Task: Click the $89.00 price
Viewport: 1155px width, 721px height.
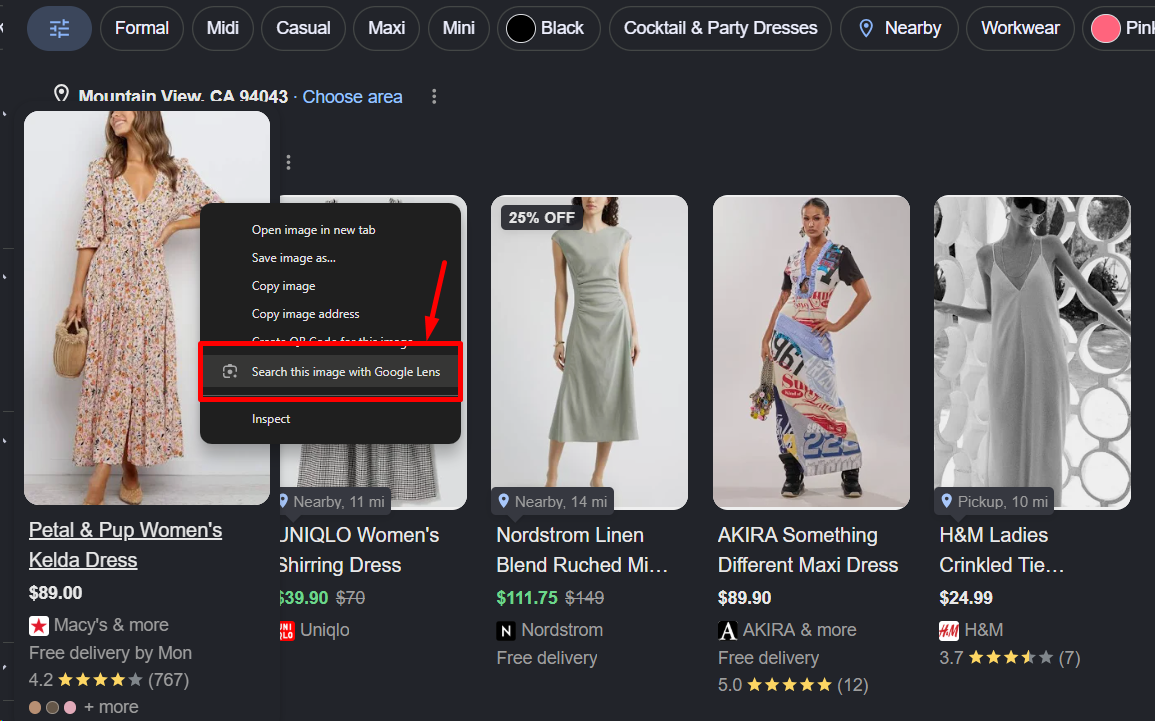Action: click(x=55, y=593)
